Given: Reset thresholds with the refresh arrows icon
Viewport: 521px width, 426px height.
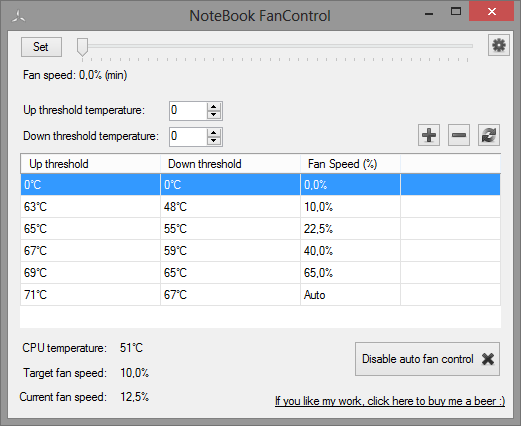Looking at the screenshot, I should coord(489,135).
